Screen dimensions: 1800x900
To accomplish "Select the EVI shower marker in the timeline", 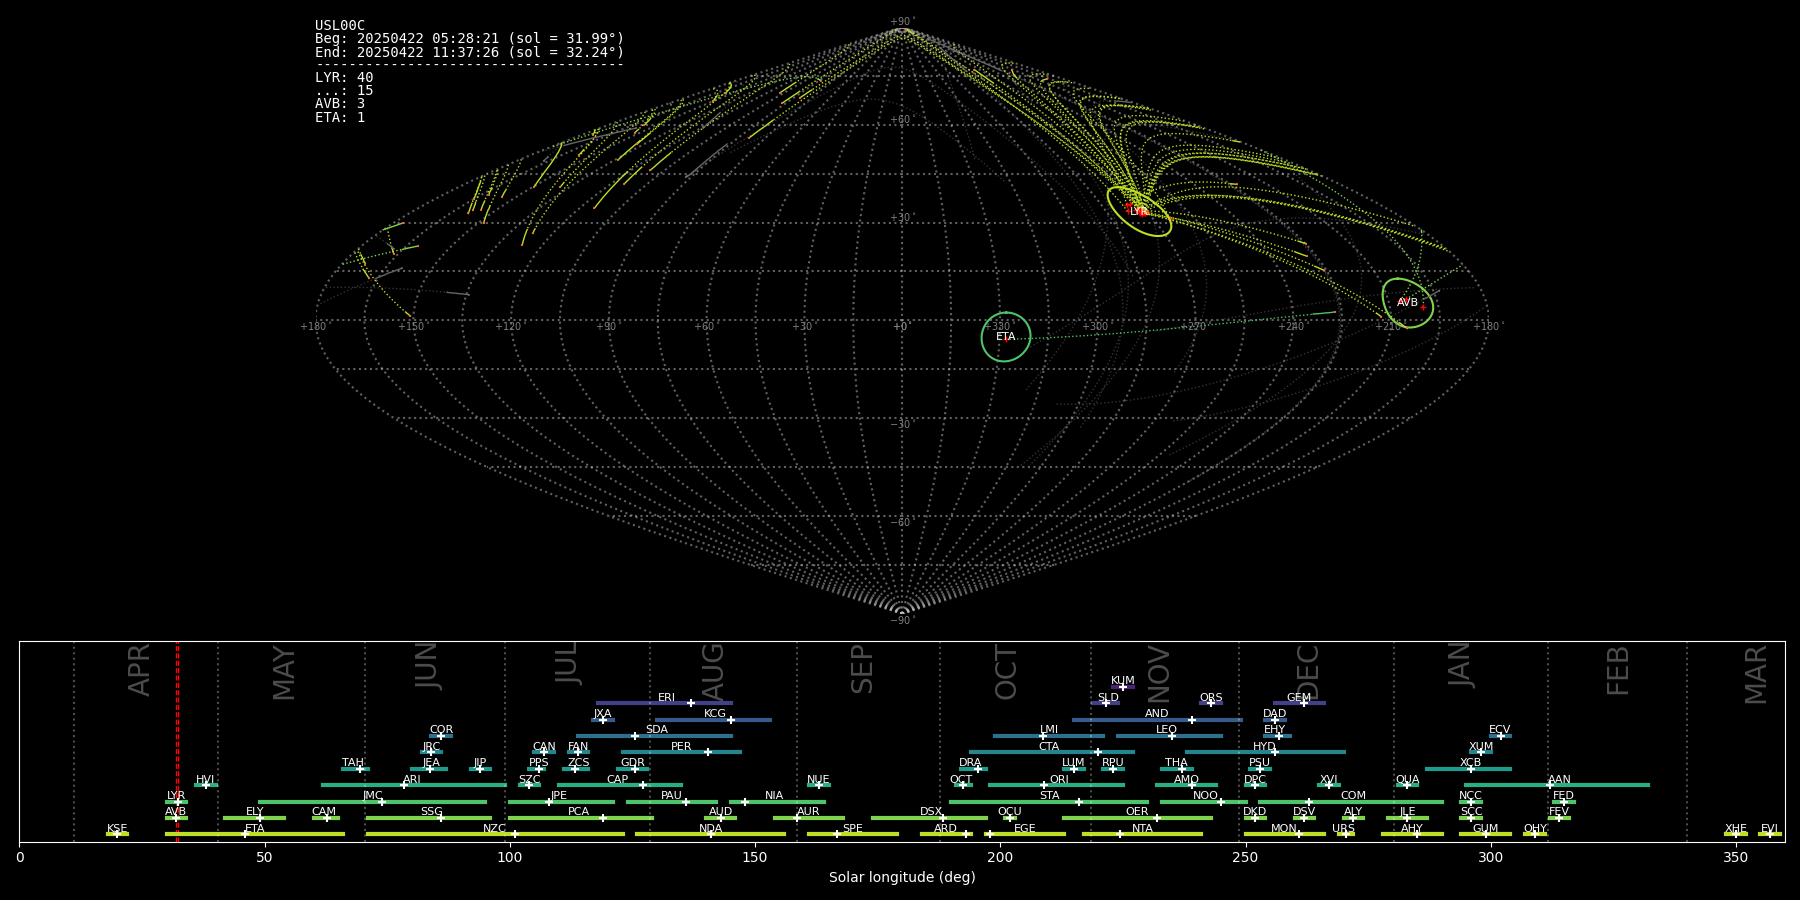I will 1770,834.
